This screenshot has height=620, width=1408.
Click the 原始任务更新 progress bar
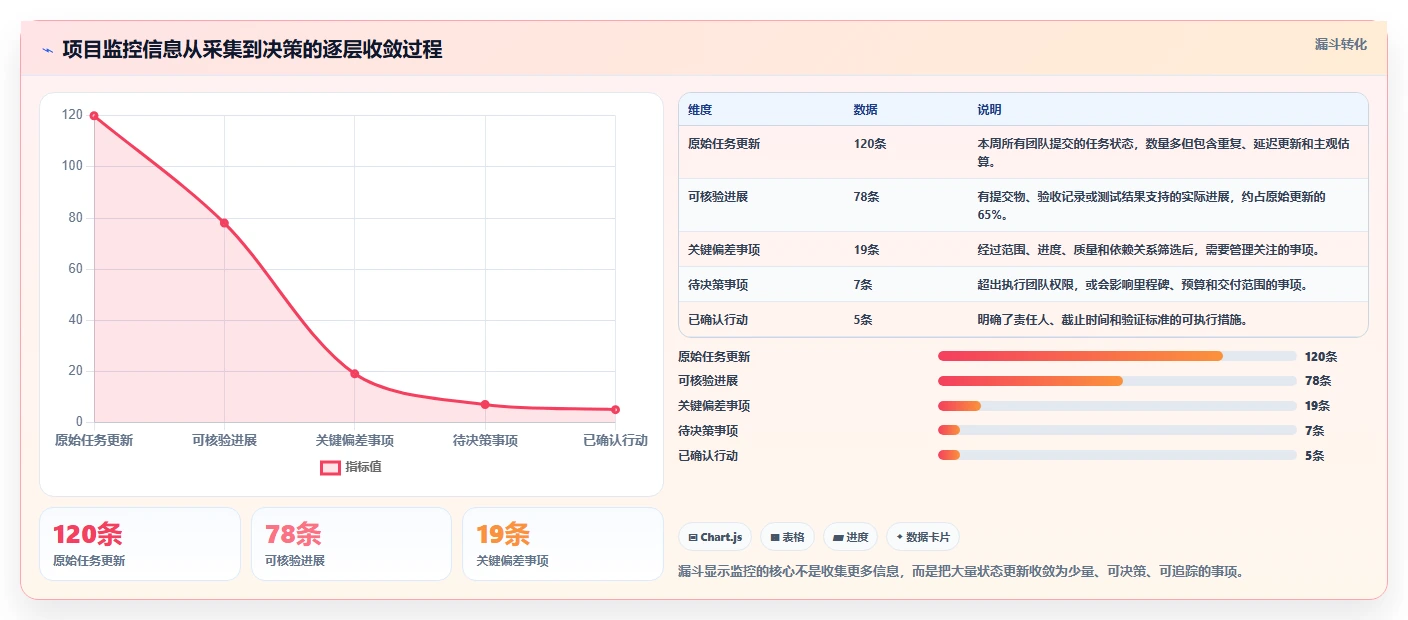pyautogui.click(x=1117, y=356)
